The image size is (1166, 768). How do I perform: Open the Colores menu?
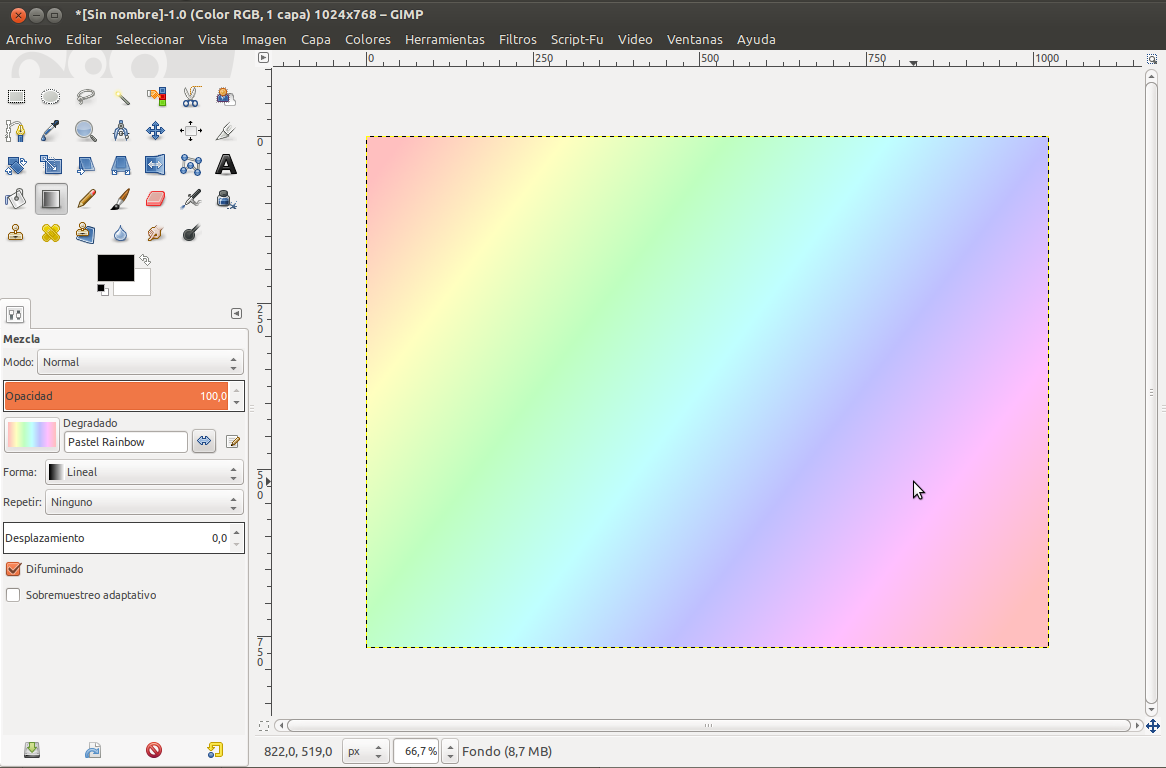pyautogui.click(x=367, y=39)
